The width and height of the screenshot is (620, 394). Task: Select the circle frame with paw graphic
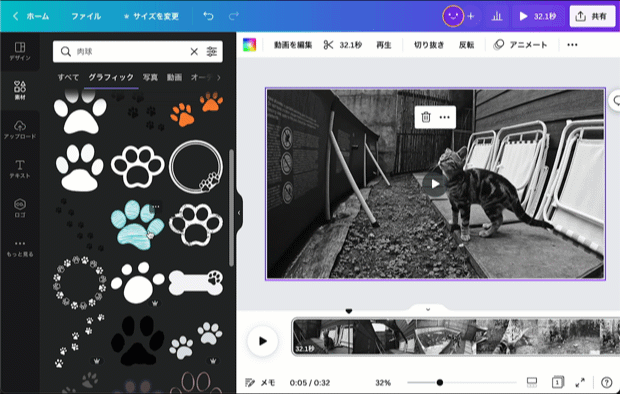click(196, 167)
